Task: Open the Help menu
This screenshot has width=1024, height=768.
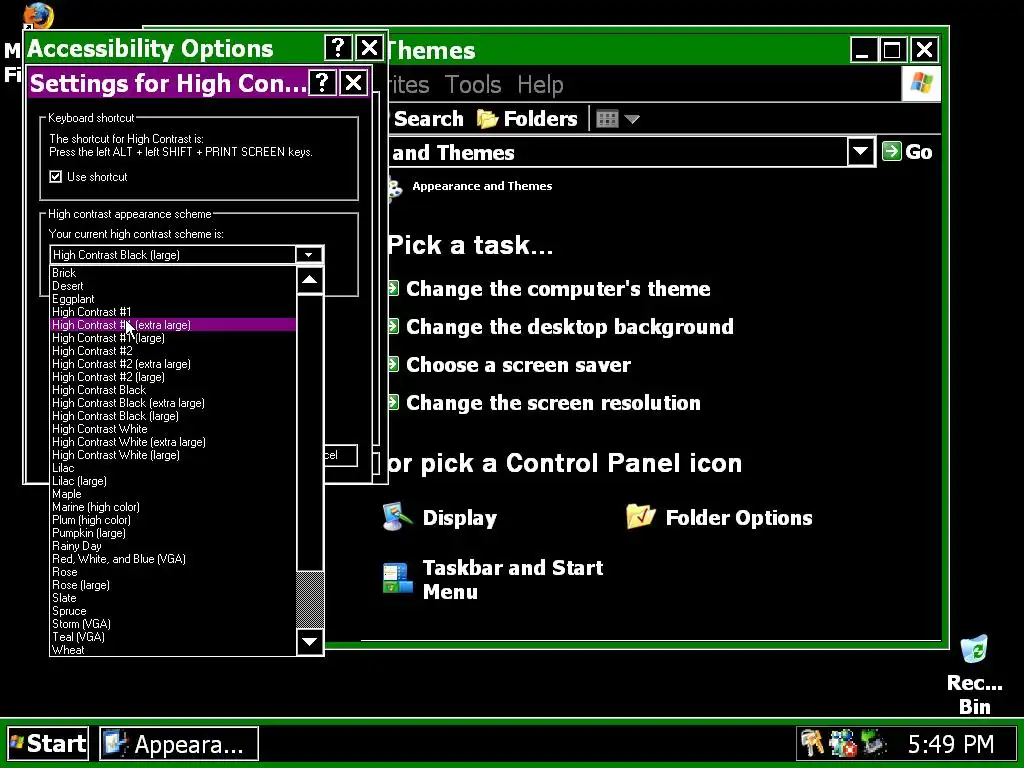Action: 540,85
